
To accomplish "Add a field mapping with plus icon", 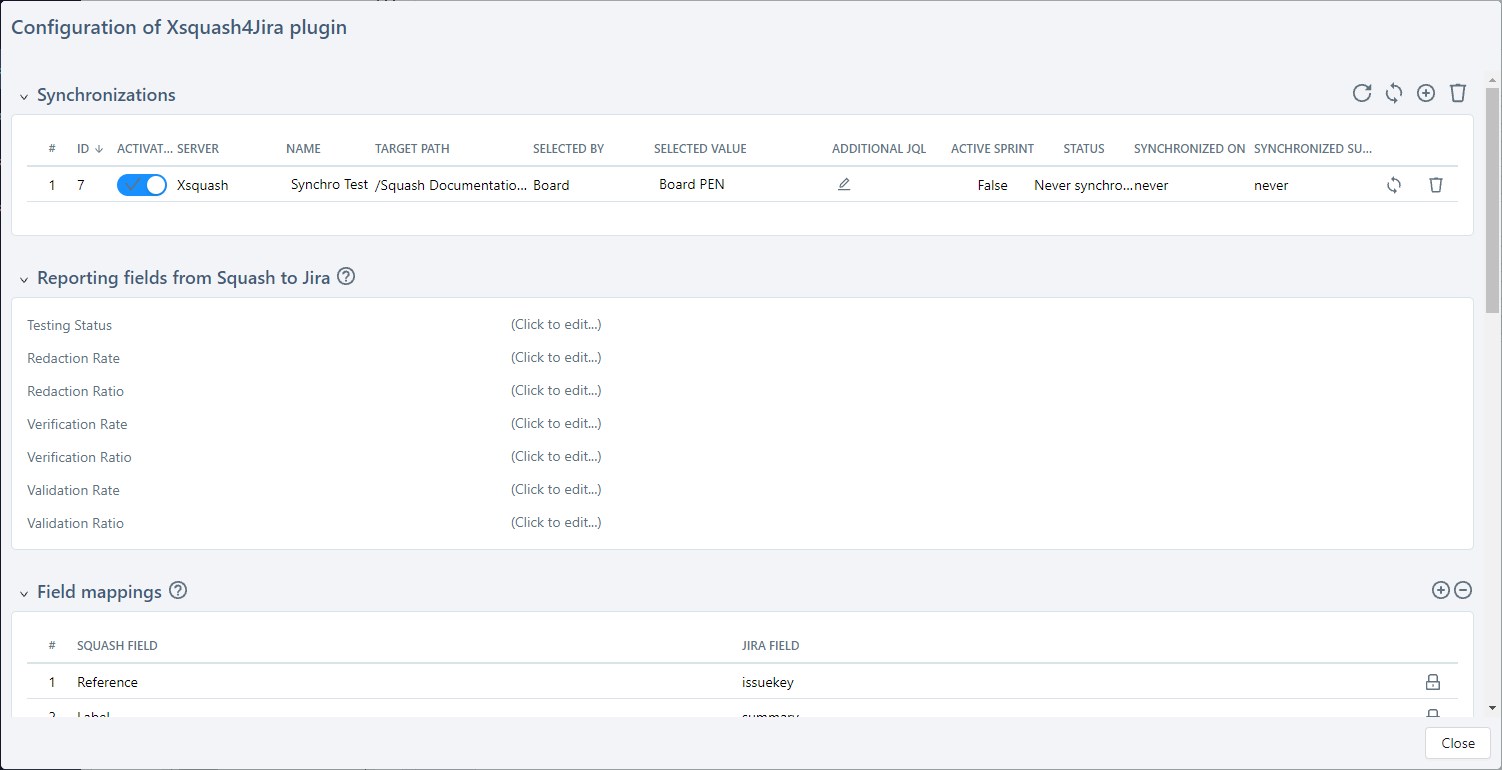I will click(x=1440, y=590).
